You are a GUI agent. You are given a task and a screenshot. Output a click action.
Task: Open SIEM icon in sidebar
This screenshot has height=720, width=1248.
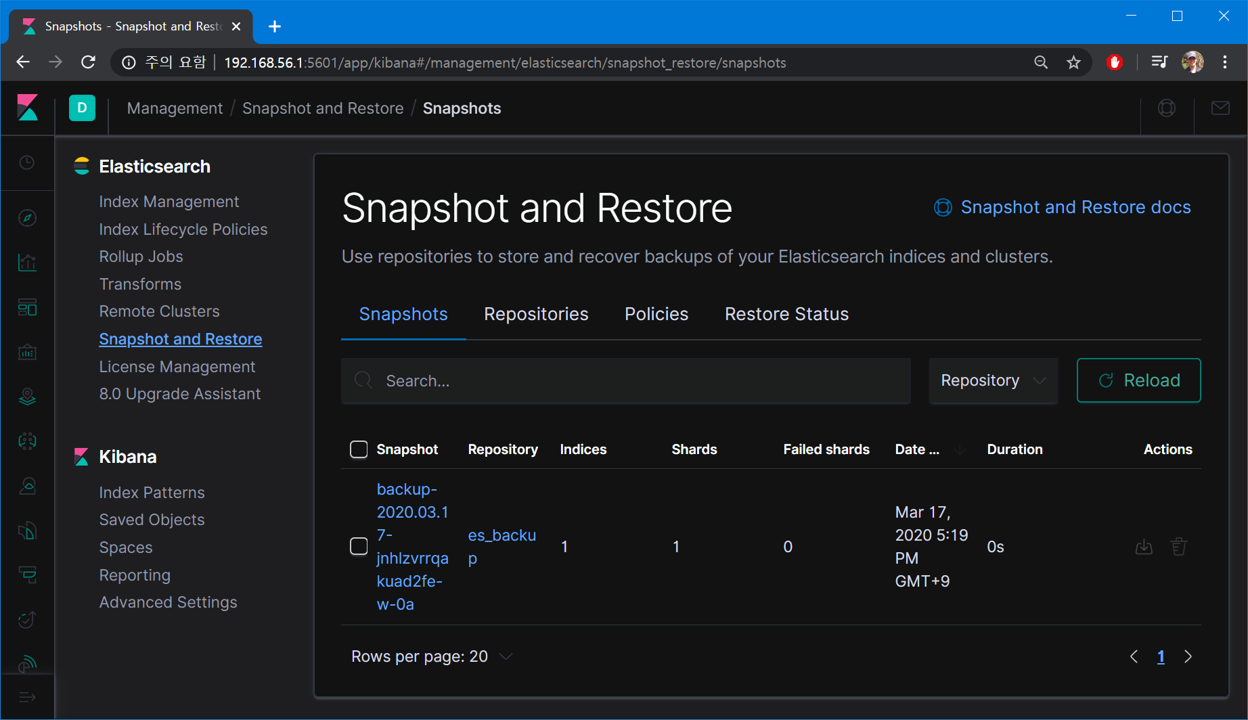(x=27, y=662)
